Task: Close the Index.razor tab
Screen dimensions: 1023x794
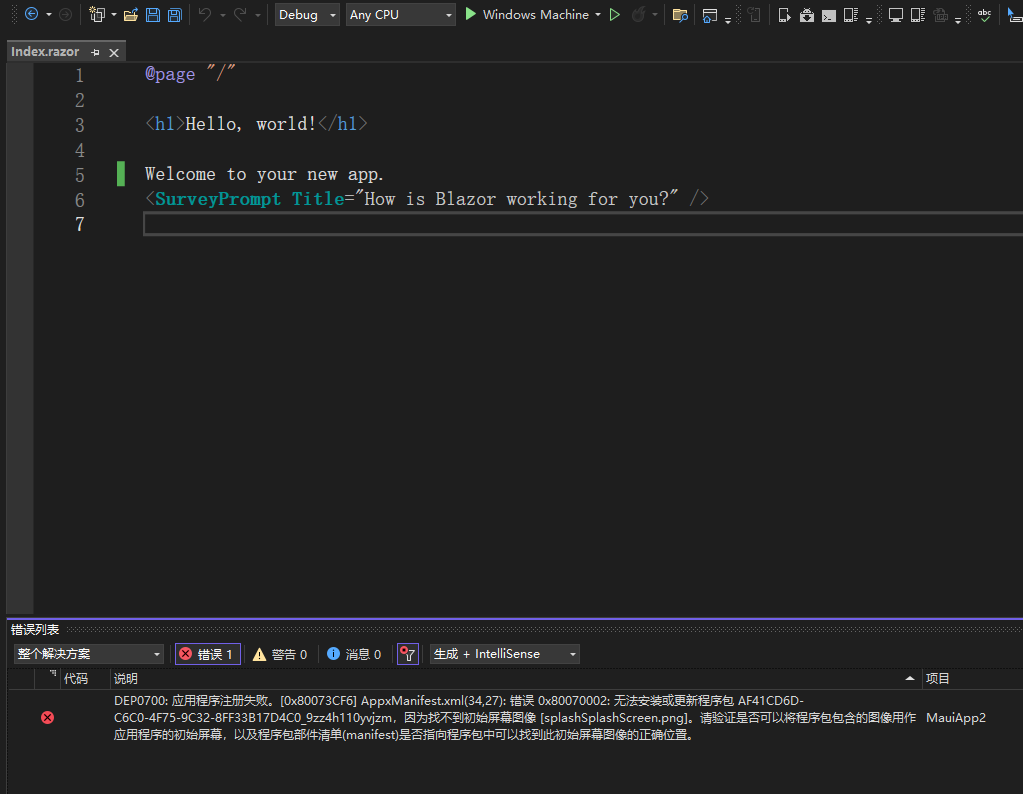Action: (114, 52)
